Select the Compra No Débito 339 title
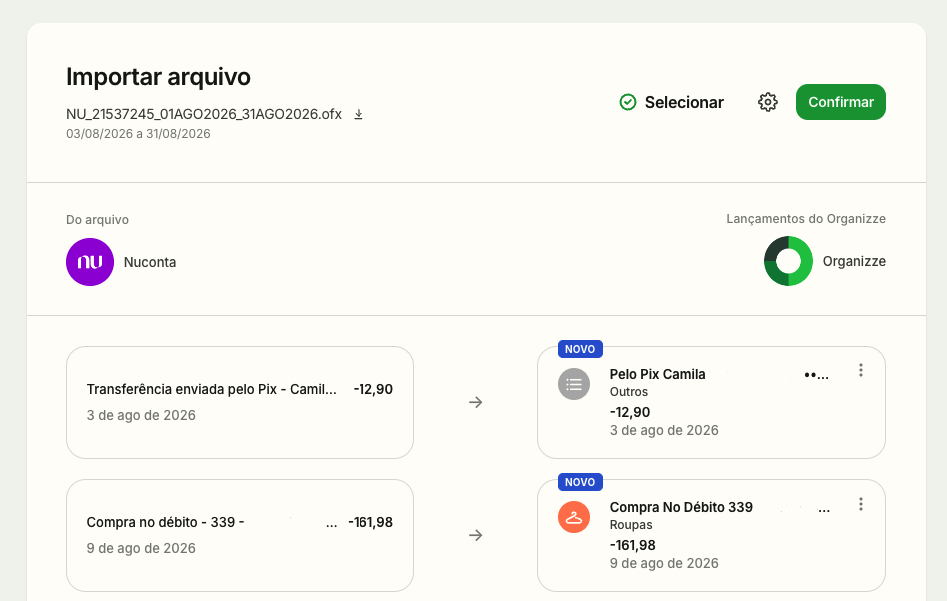Screen dimensions: 947x601 click(681, 507)
